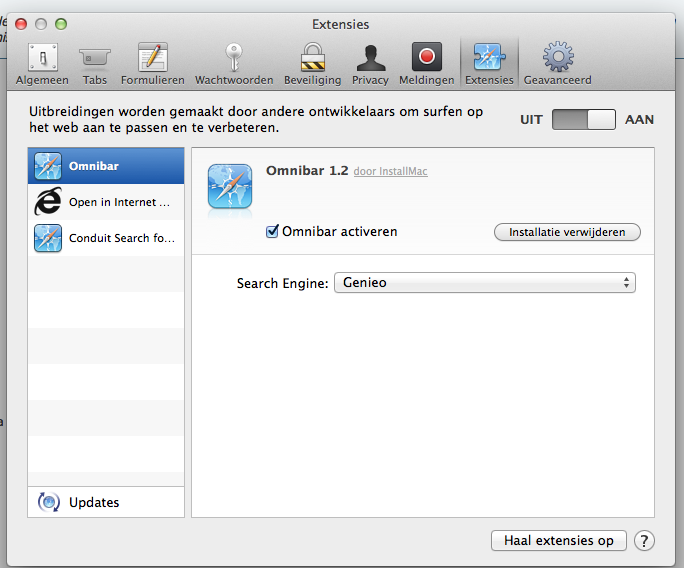684x568 pixels.
Task: Select Open in Internet extension row
Action: (x=106, y=202)
